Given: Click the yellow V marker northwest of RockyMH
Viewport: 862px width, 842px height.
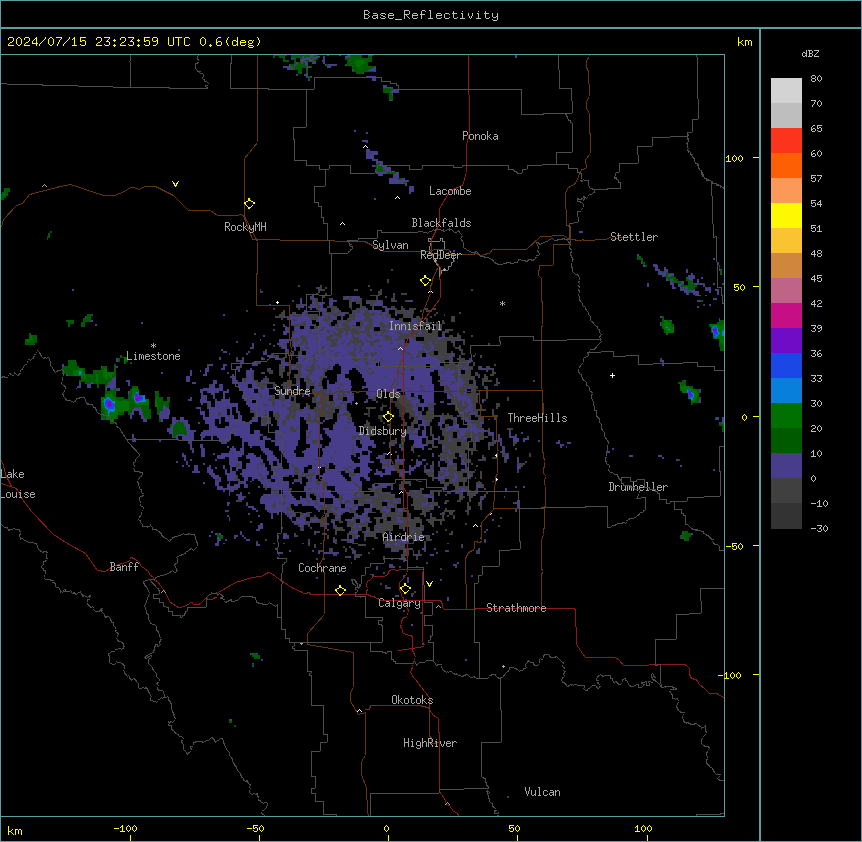Looking at the screenshot, I should 175,184.
